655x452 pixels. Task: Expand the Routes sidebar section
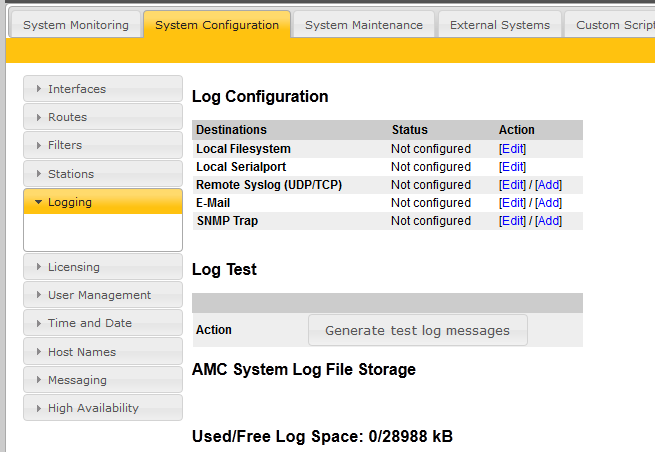[x=102, y=117]
